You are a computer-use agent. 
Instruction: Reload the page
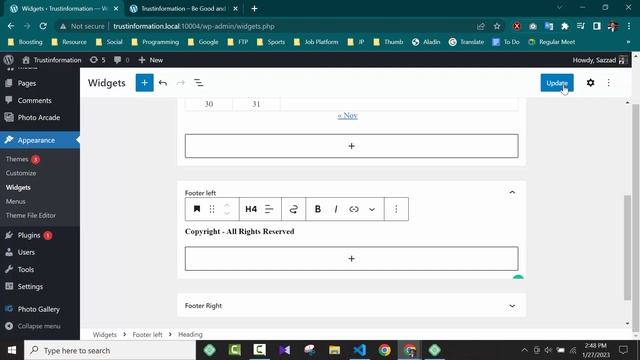(x=43, y=26)
